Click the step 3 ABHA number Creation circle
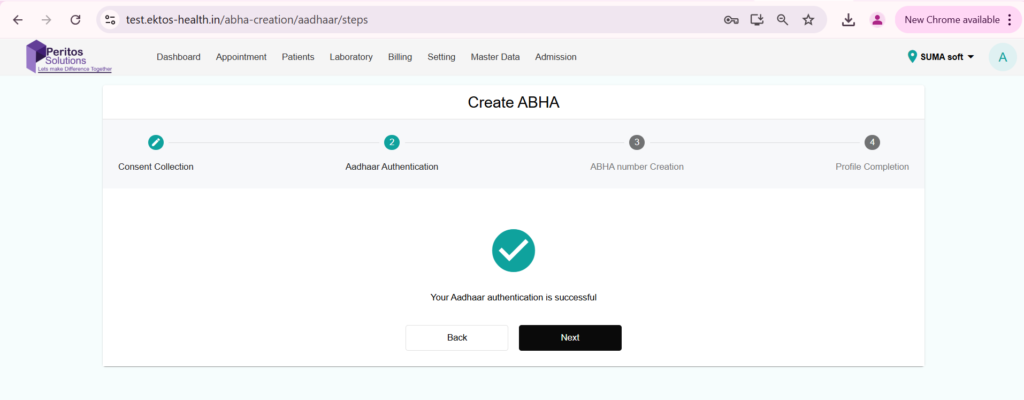The image size is (1024, 400). tap(637, 142)
